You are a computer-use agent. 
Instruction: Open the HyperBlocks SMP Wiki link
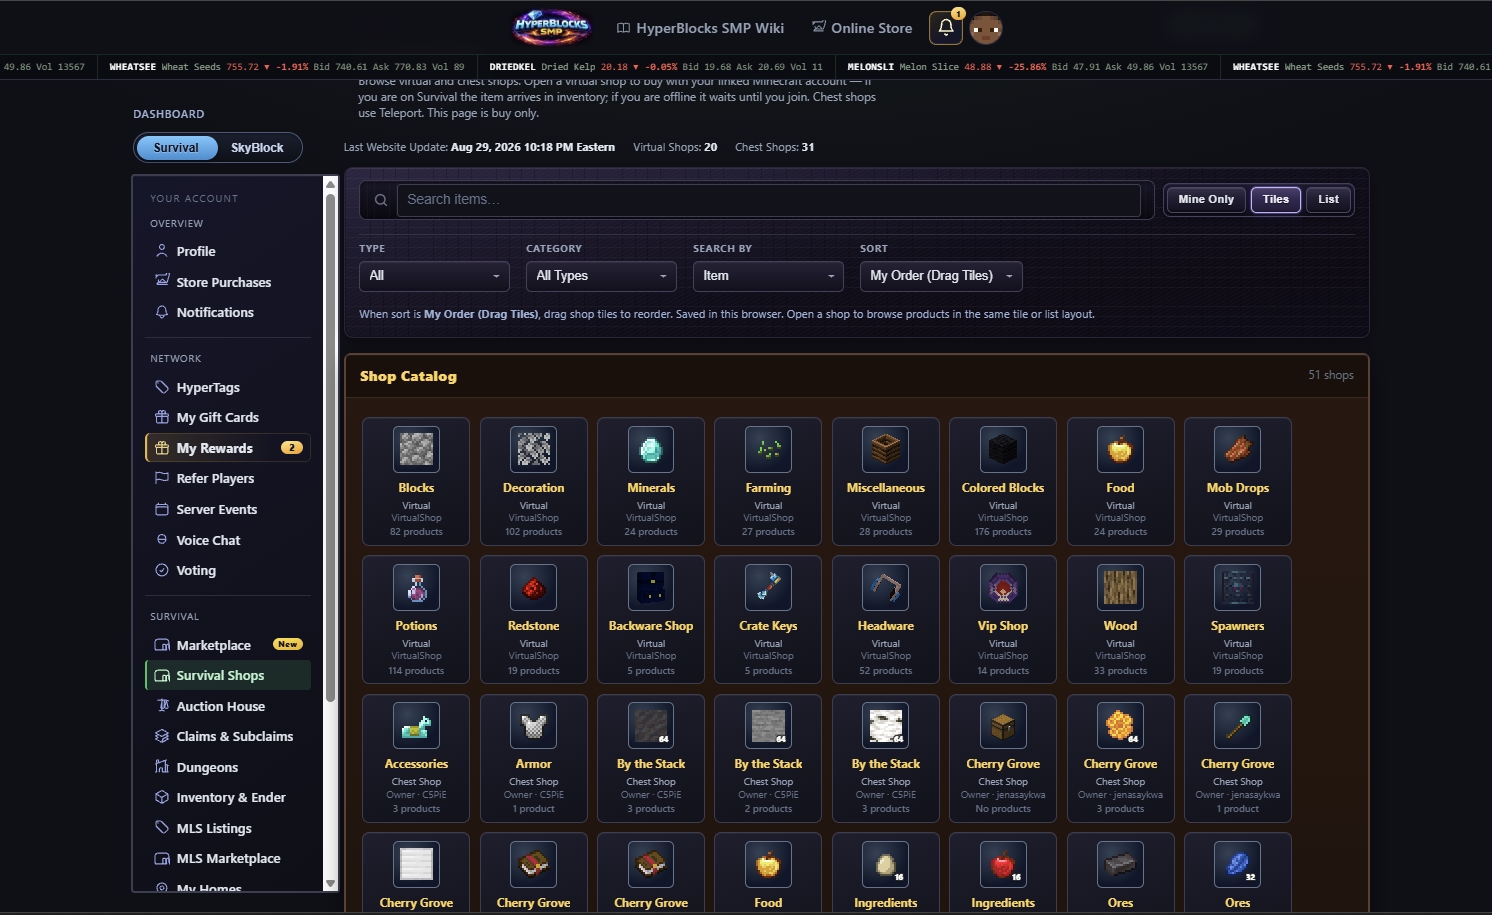click(700, 28)
